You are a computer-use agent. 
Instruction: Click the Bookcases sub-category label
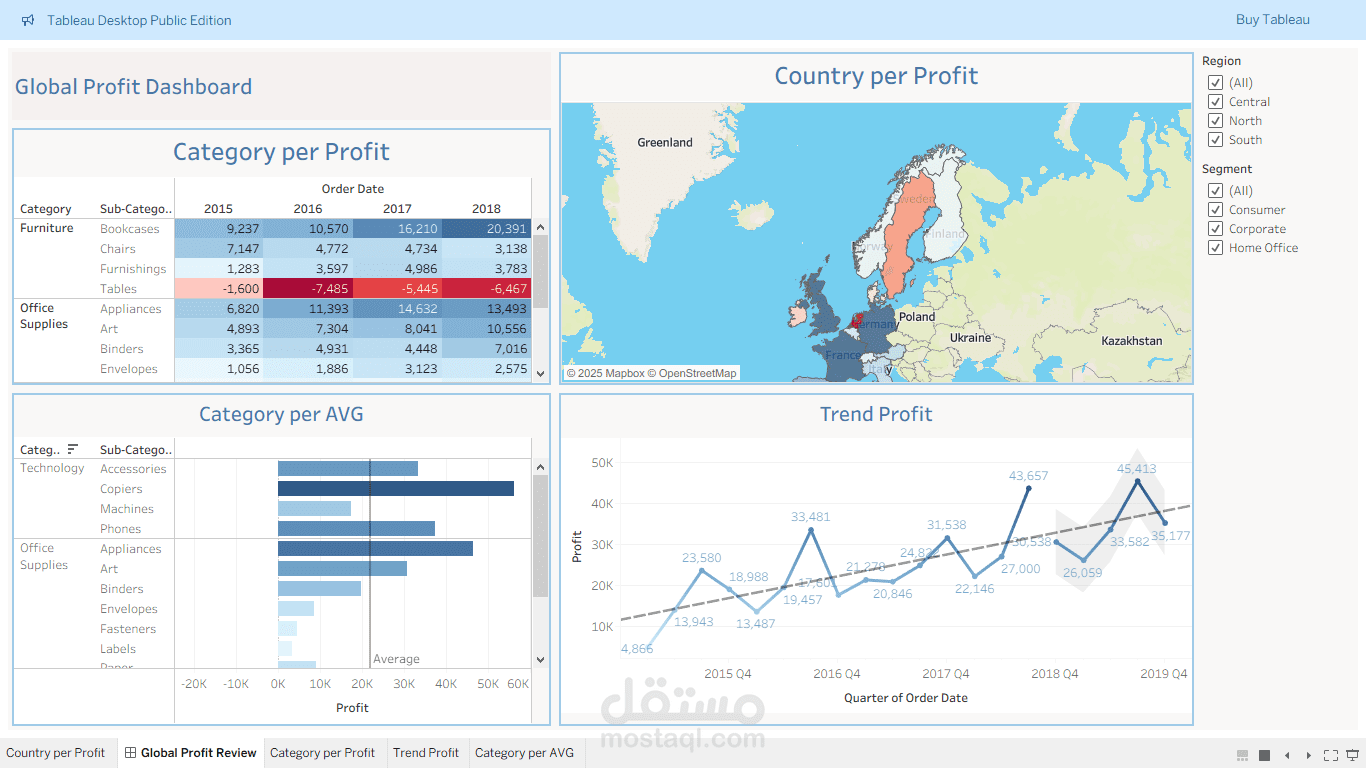point(130,229)
